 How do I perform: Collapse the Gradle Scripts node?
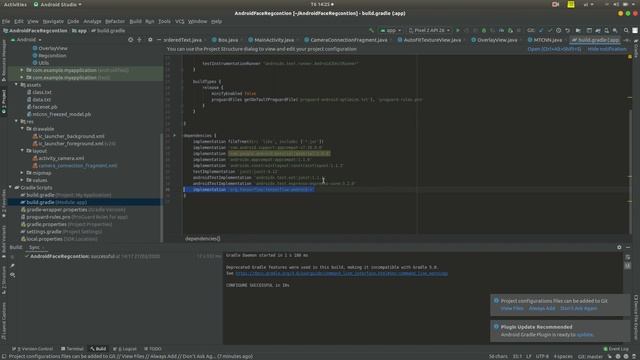click(x=10, y=187)
